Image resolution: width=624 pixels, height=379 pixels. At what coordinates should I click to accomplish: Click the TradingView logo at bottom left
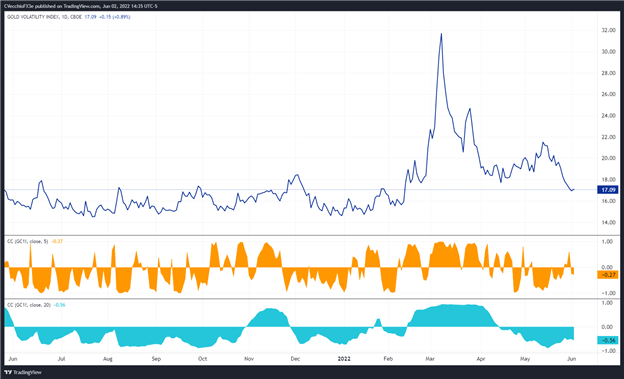point(23,373)
